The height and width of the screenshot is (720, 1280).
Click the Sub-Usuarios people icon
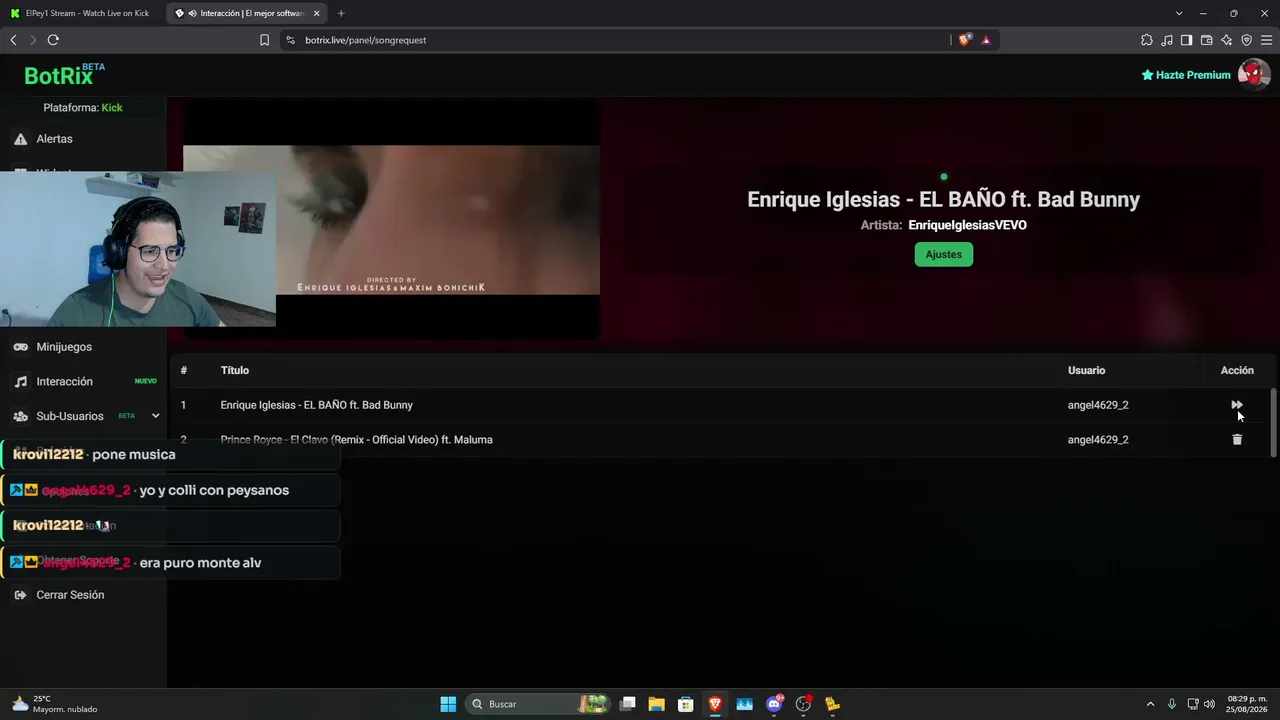20,416
